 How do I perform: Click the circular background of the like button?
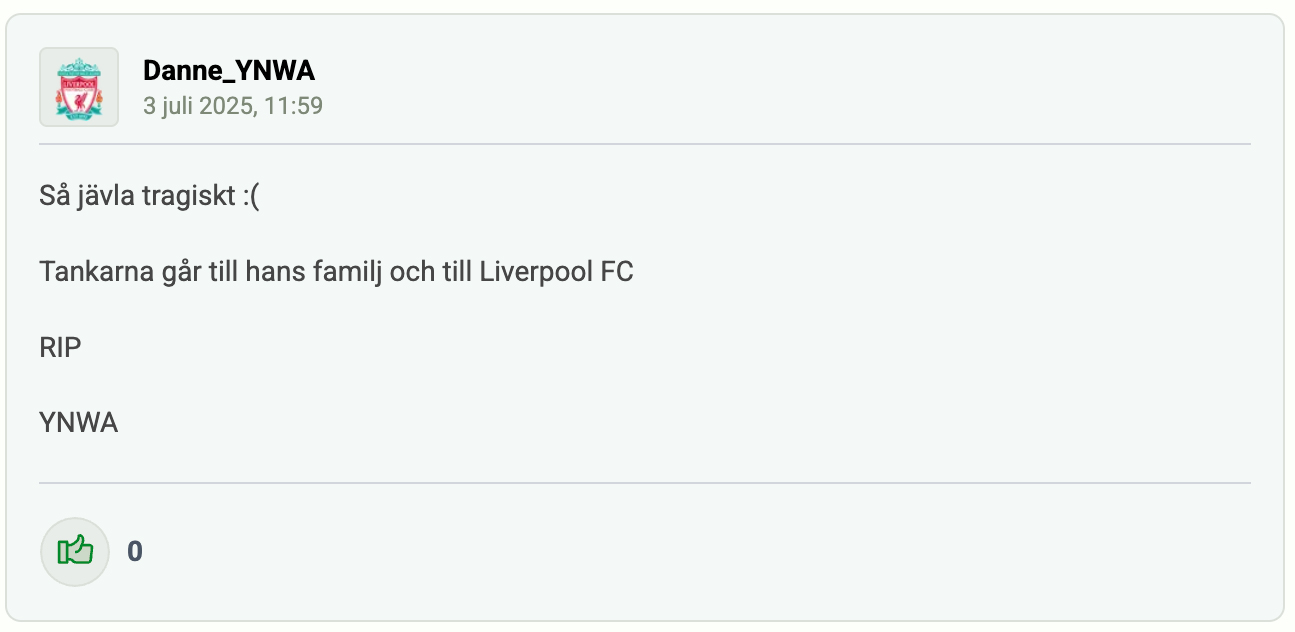75,552
